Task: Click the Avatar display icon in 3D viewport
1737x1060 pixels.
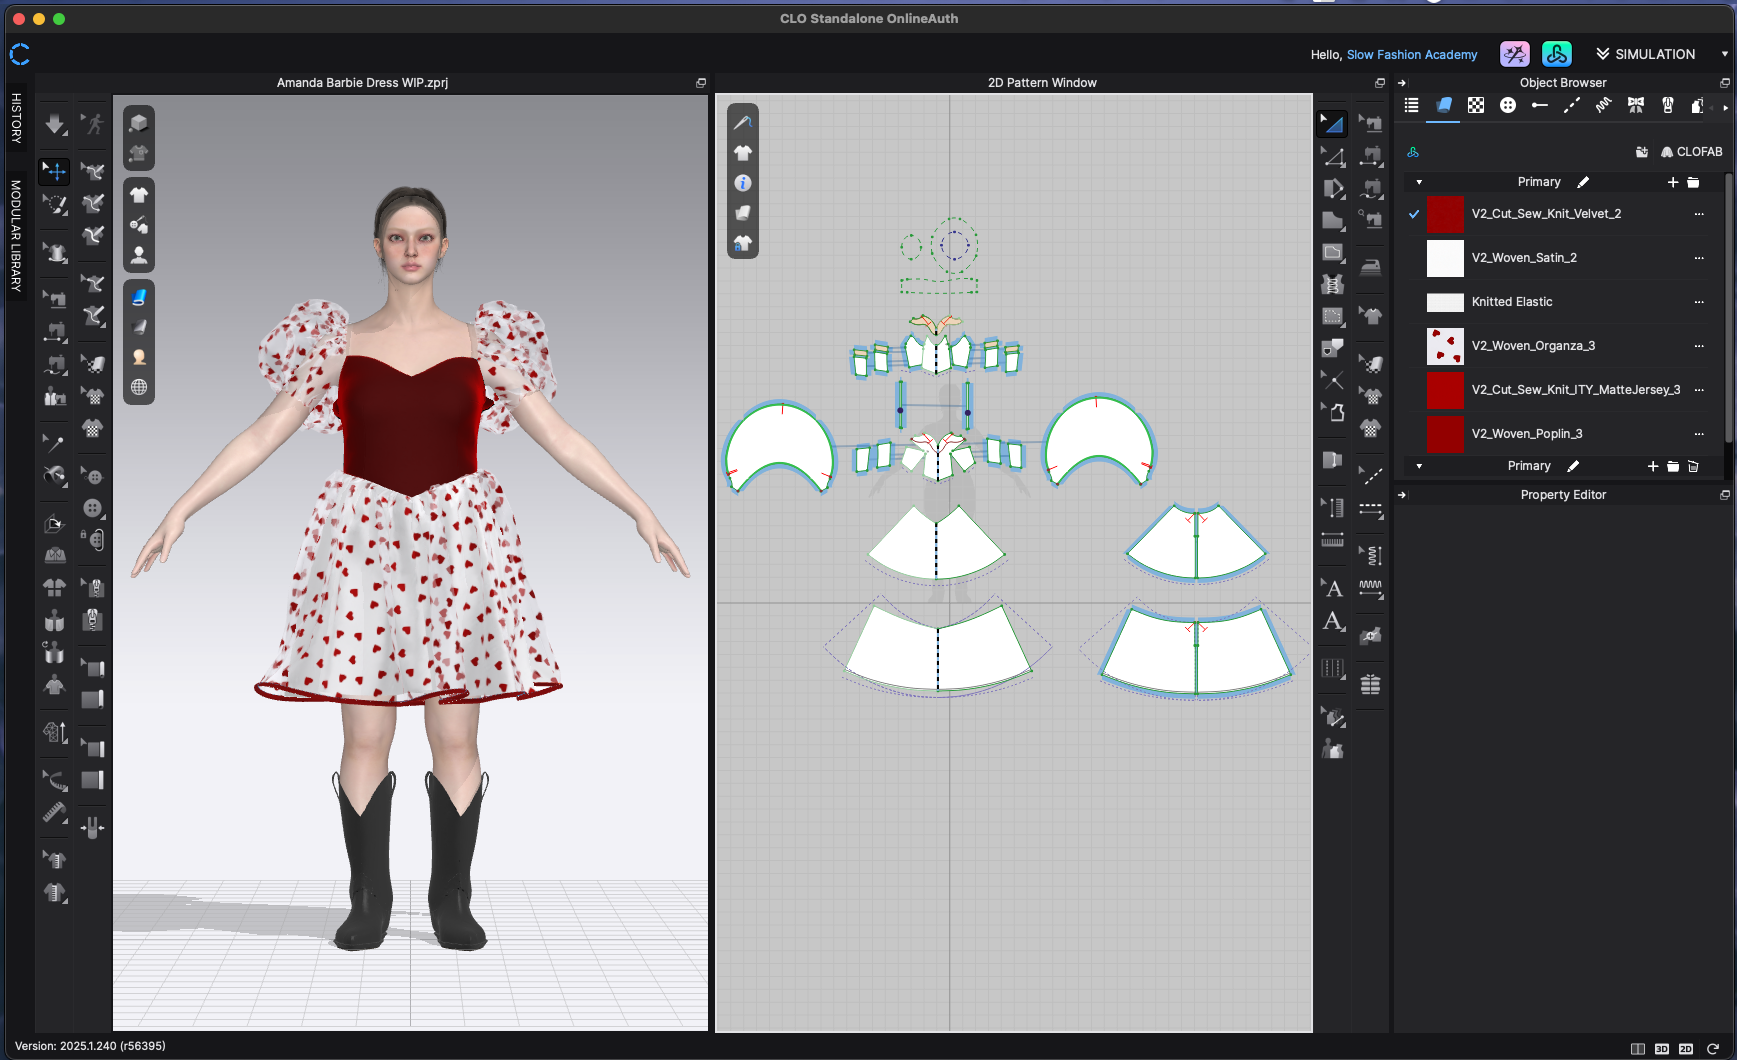Action: [x=139, y=255]
